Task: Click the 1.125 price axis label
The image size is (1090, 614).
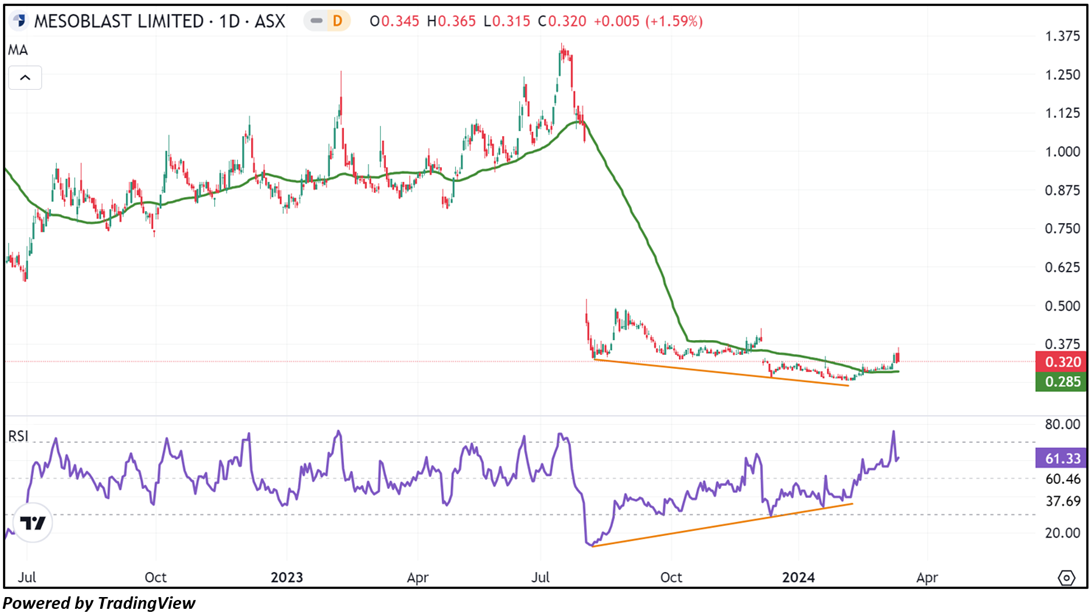Action: pyautogui.click(x=1063, y=113)
